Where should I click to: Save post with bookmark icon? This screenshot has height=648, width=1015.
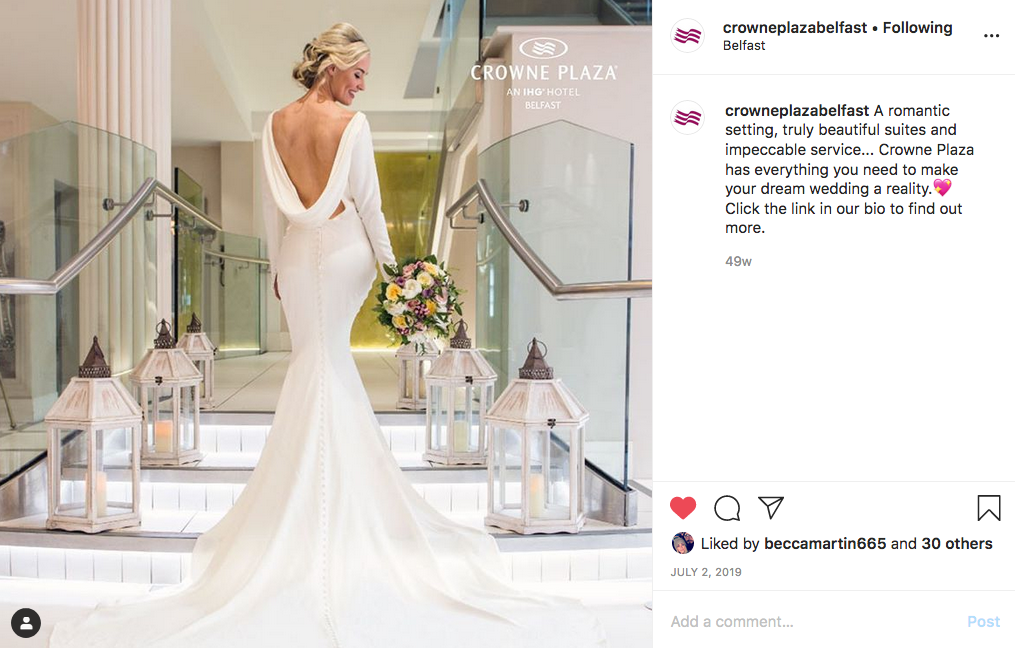point(988,508)
